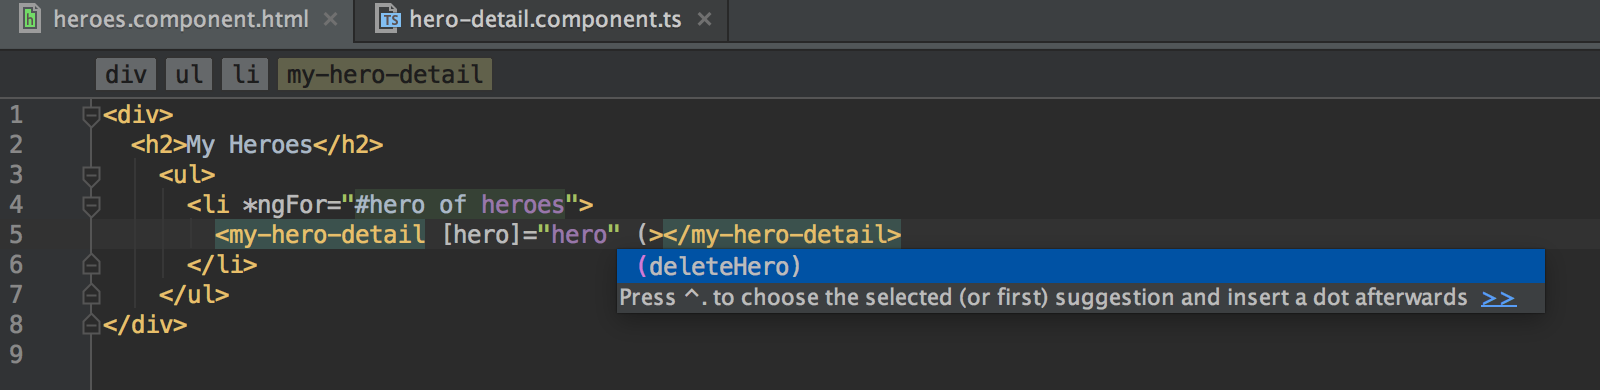Select the ul breadcrumb

tap(188, 74)
